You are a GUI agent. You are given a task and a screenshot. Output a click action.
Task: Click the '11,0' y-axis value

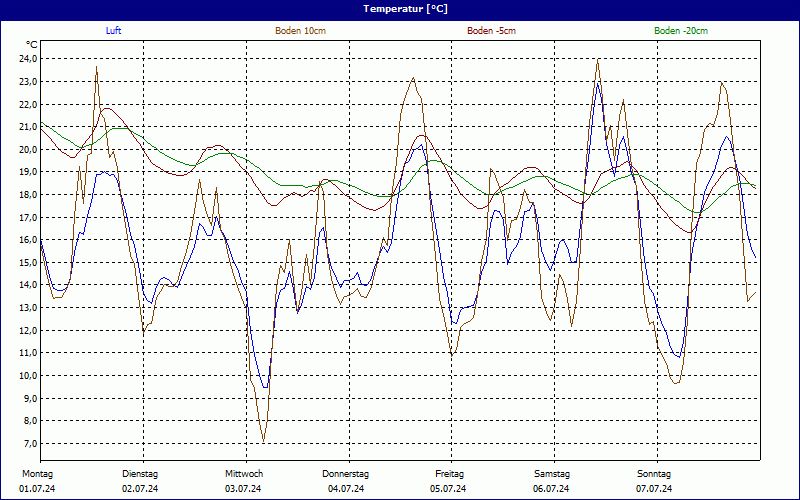pos(29,353)
